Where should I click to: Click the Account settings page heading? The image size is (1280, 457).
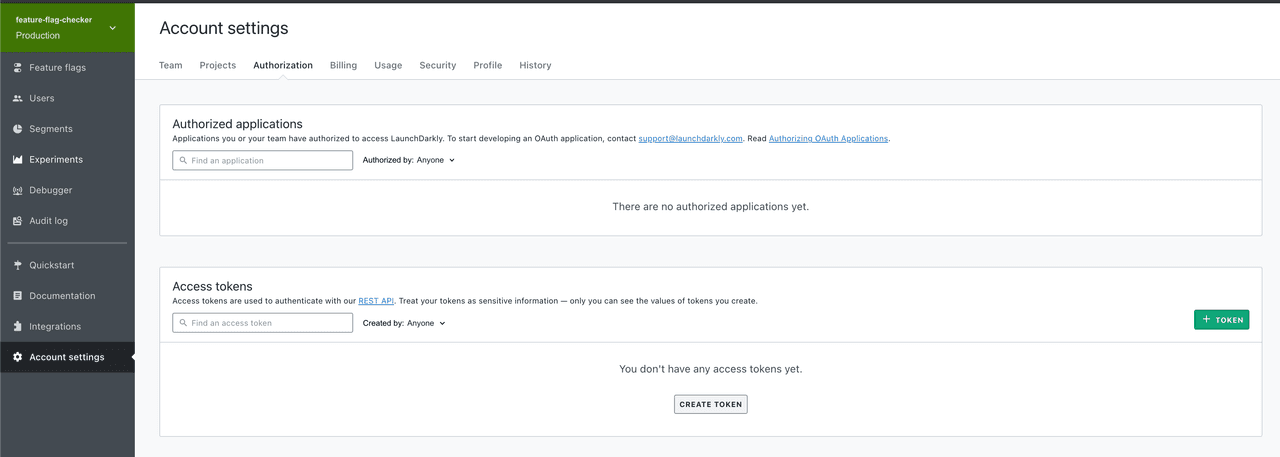pyautogui.click(x=224, y=28)
